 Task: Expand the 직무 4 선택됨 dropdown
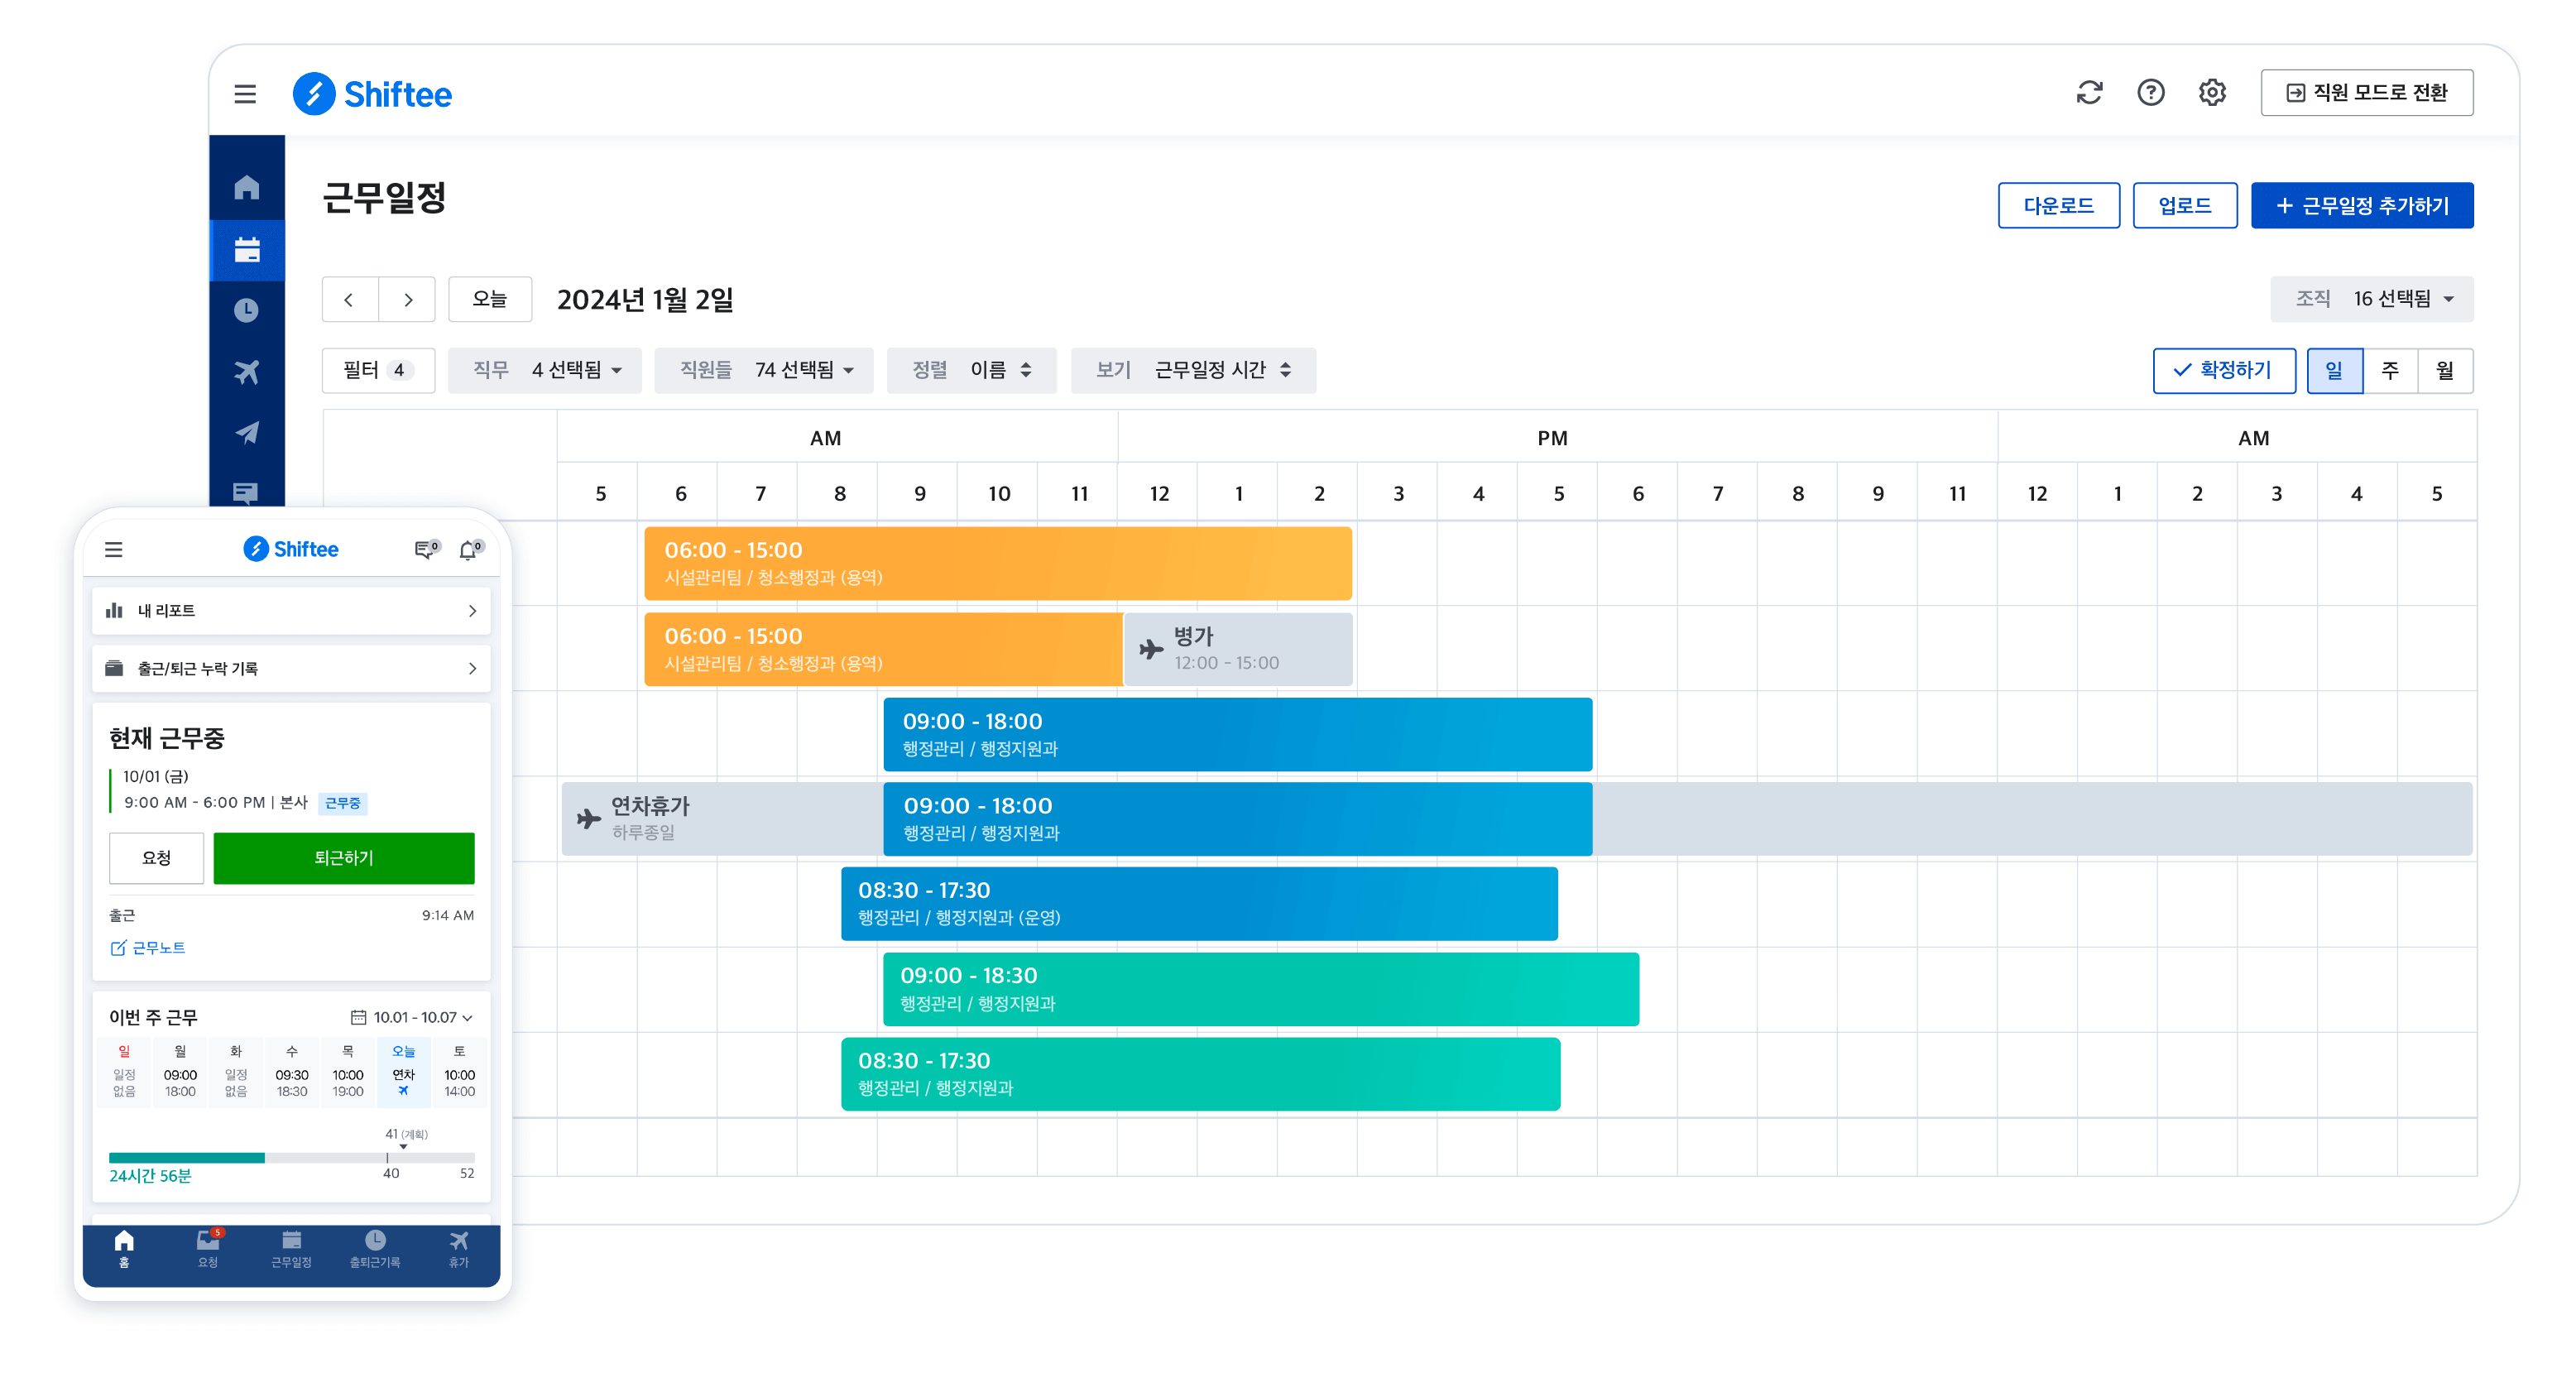point(545,370)
